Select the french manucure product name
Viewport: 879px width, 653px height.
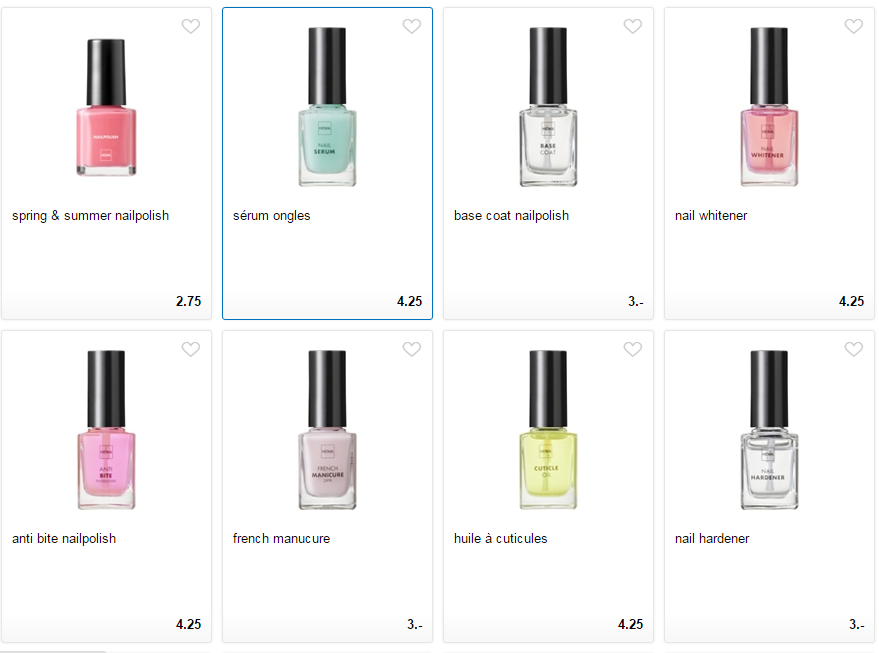(281, 539)
